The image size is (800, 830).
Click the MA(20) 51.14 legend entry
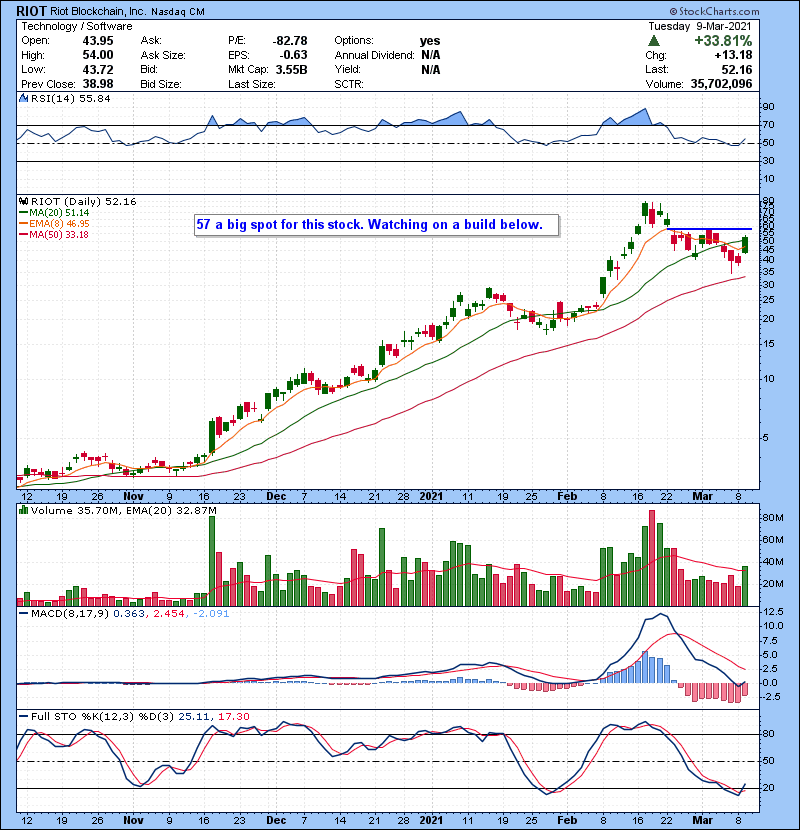[x=53, y=213]
